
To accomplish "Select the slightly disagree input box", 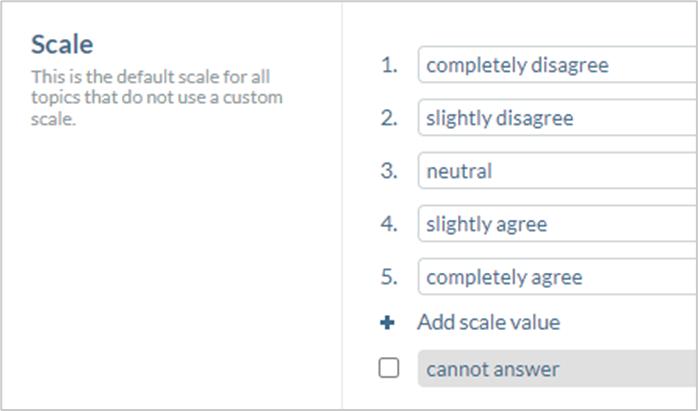I will [x=557, y=118].
